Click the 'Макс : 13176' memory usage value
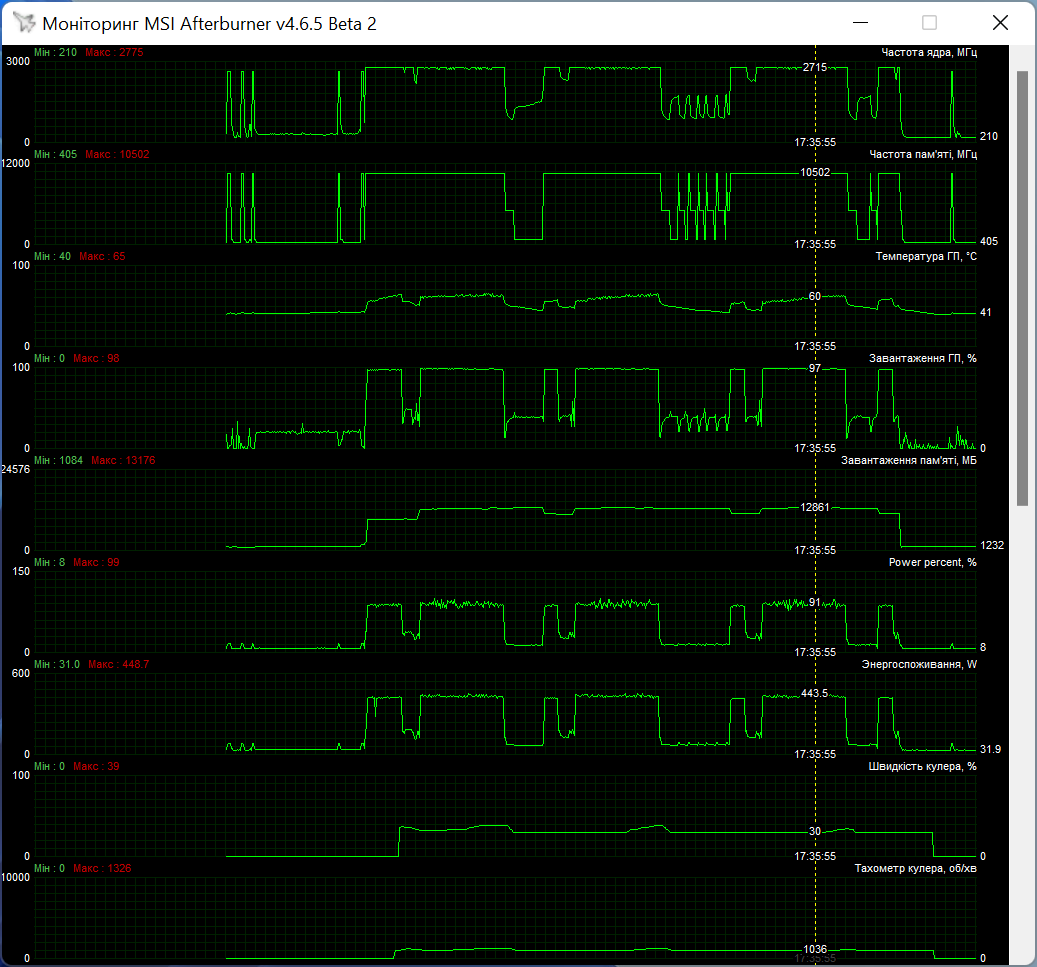 pos(123,460)
